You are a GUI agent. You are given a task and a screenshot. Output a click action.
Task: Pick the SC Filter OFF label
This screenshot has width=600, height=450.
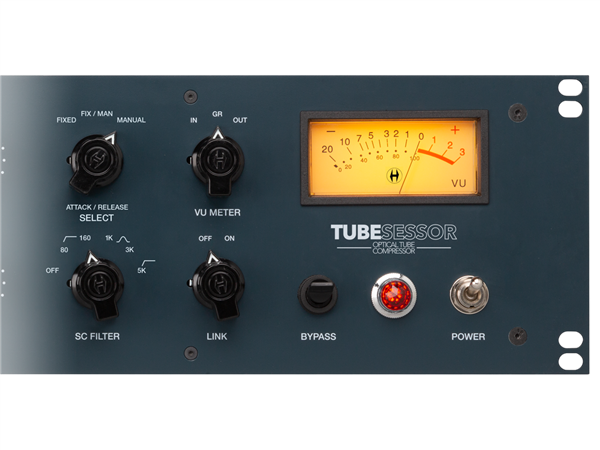tap(52, 271)
